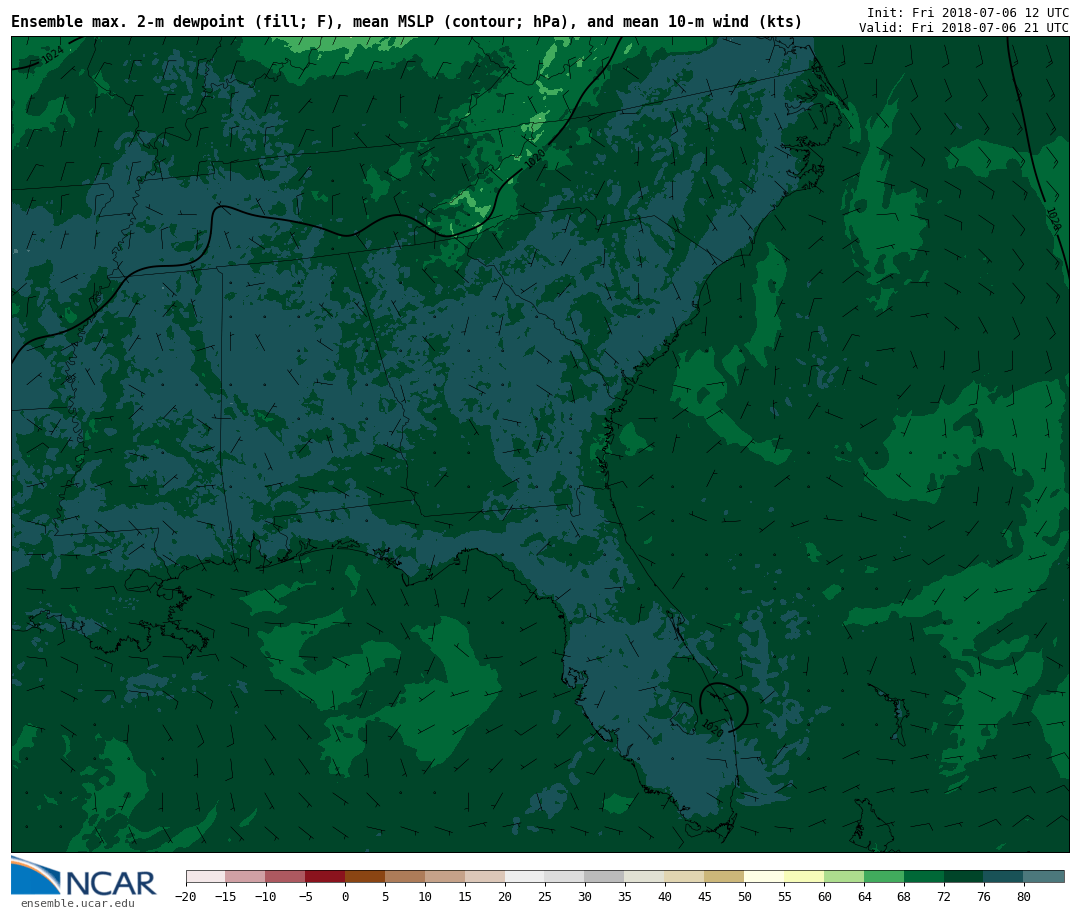
Task: Click the '72' colorbar label
Action: pos(945,896)
